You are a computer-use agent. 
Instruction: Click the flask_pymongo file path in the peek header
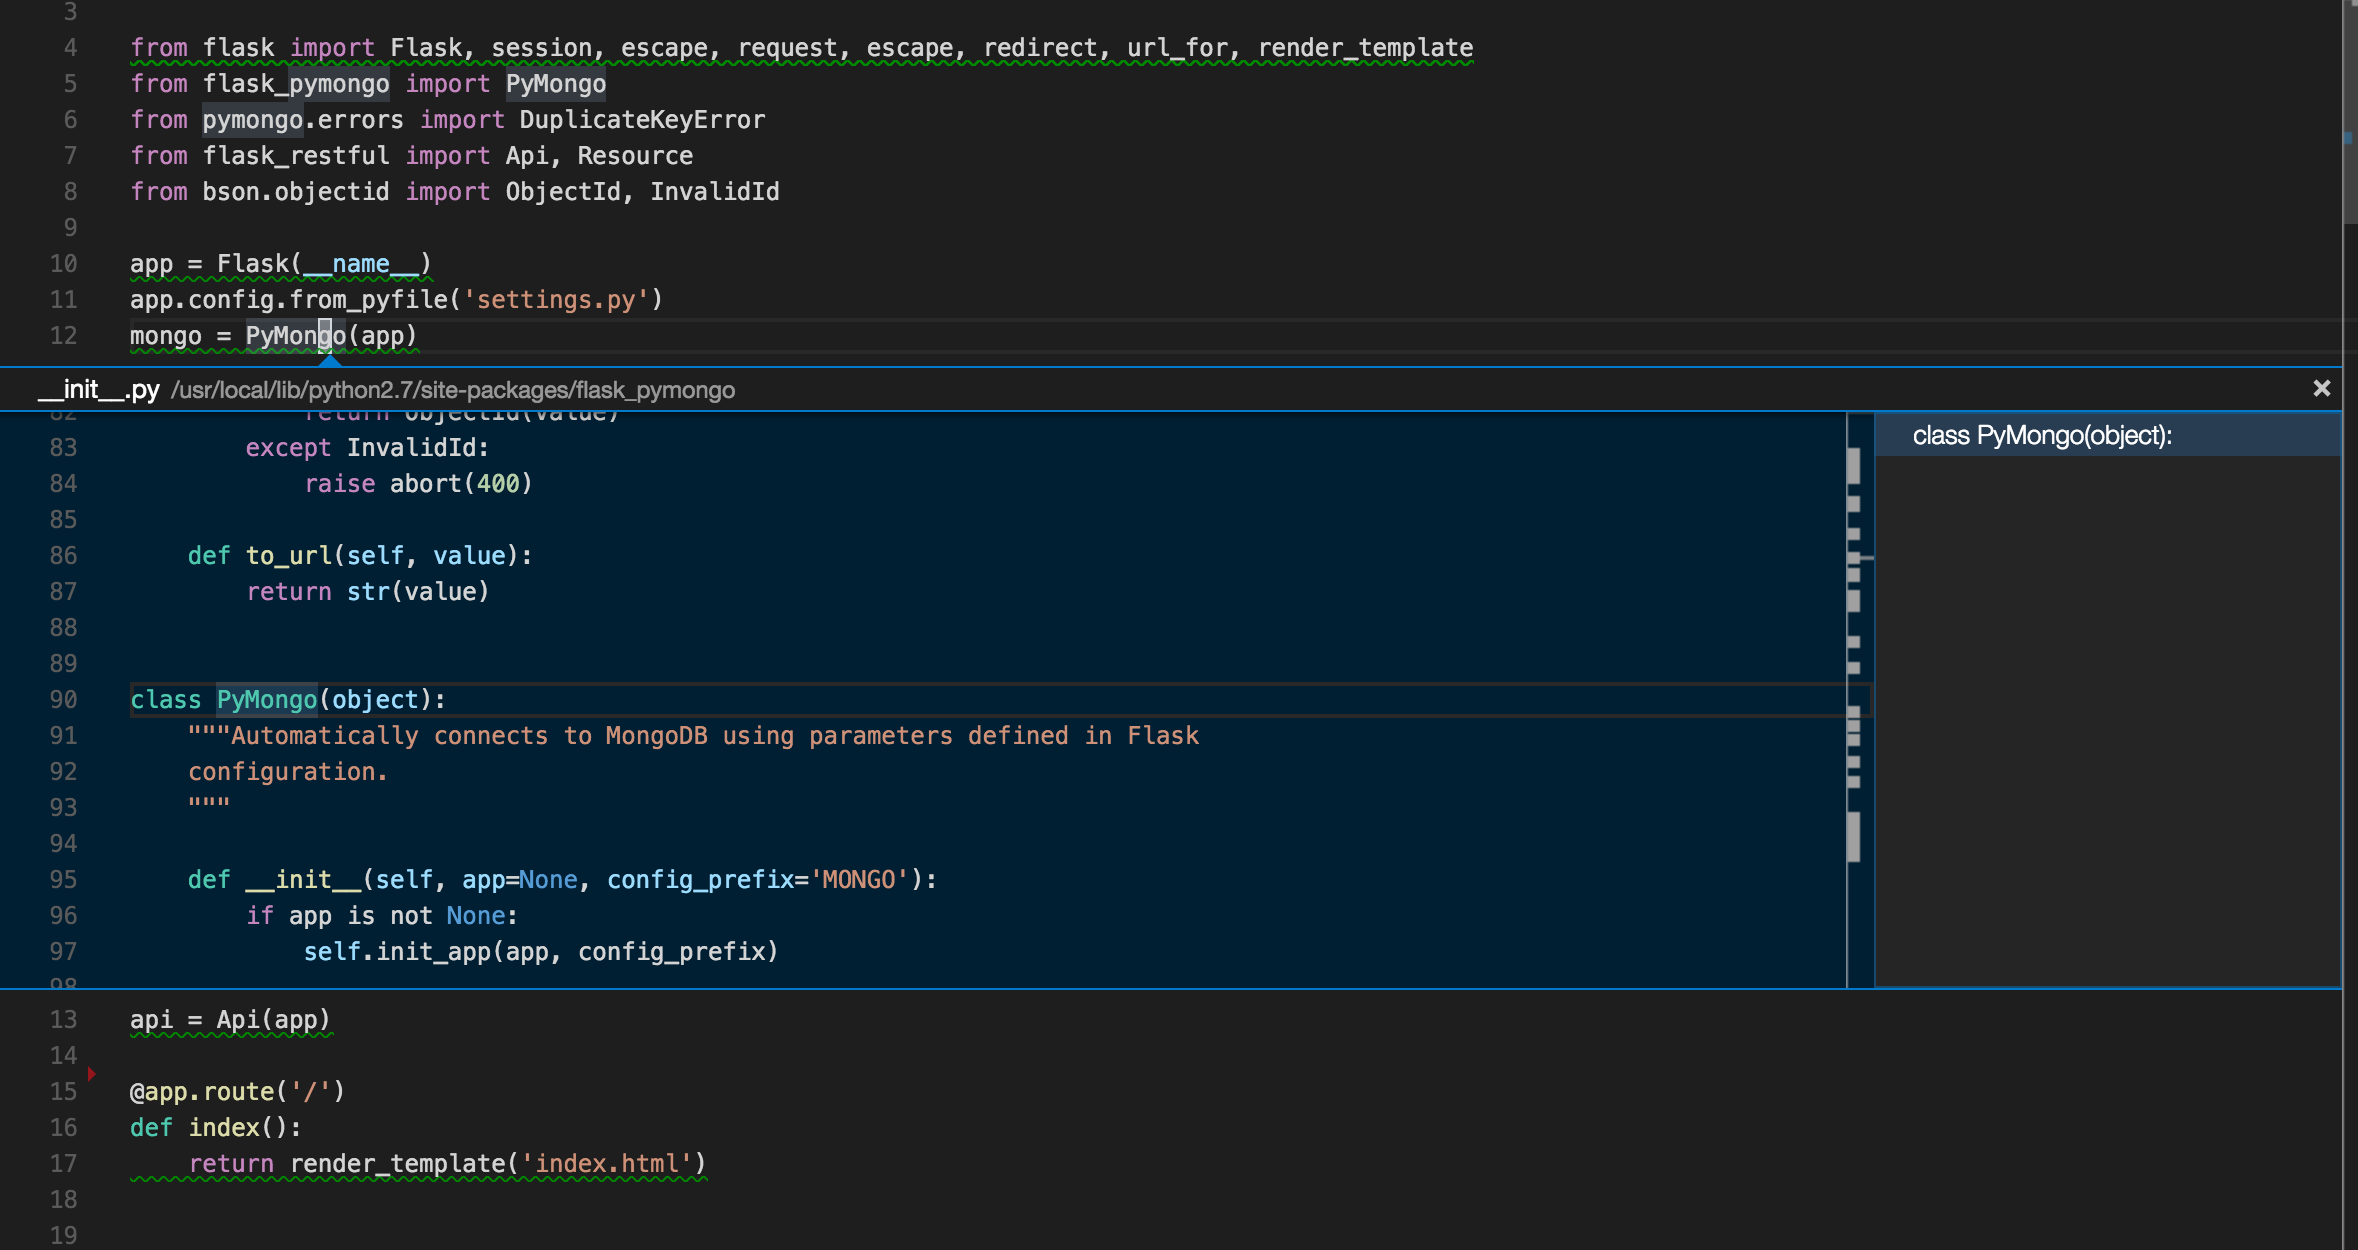(x=455, y=391)
